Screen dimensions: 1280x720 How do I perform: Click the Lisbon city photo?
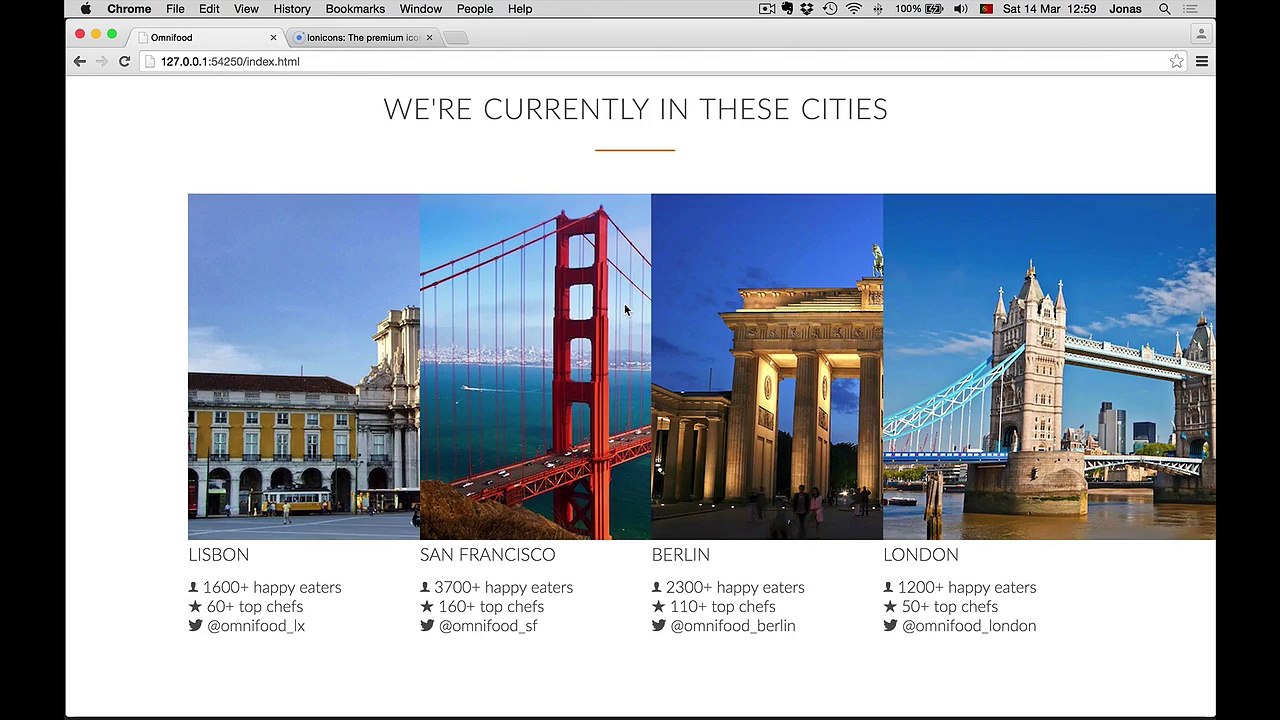click(x=304, y=367)
